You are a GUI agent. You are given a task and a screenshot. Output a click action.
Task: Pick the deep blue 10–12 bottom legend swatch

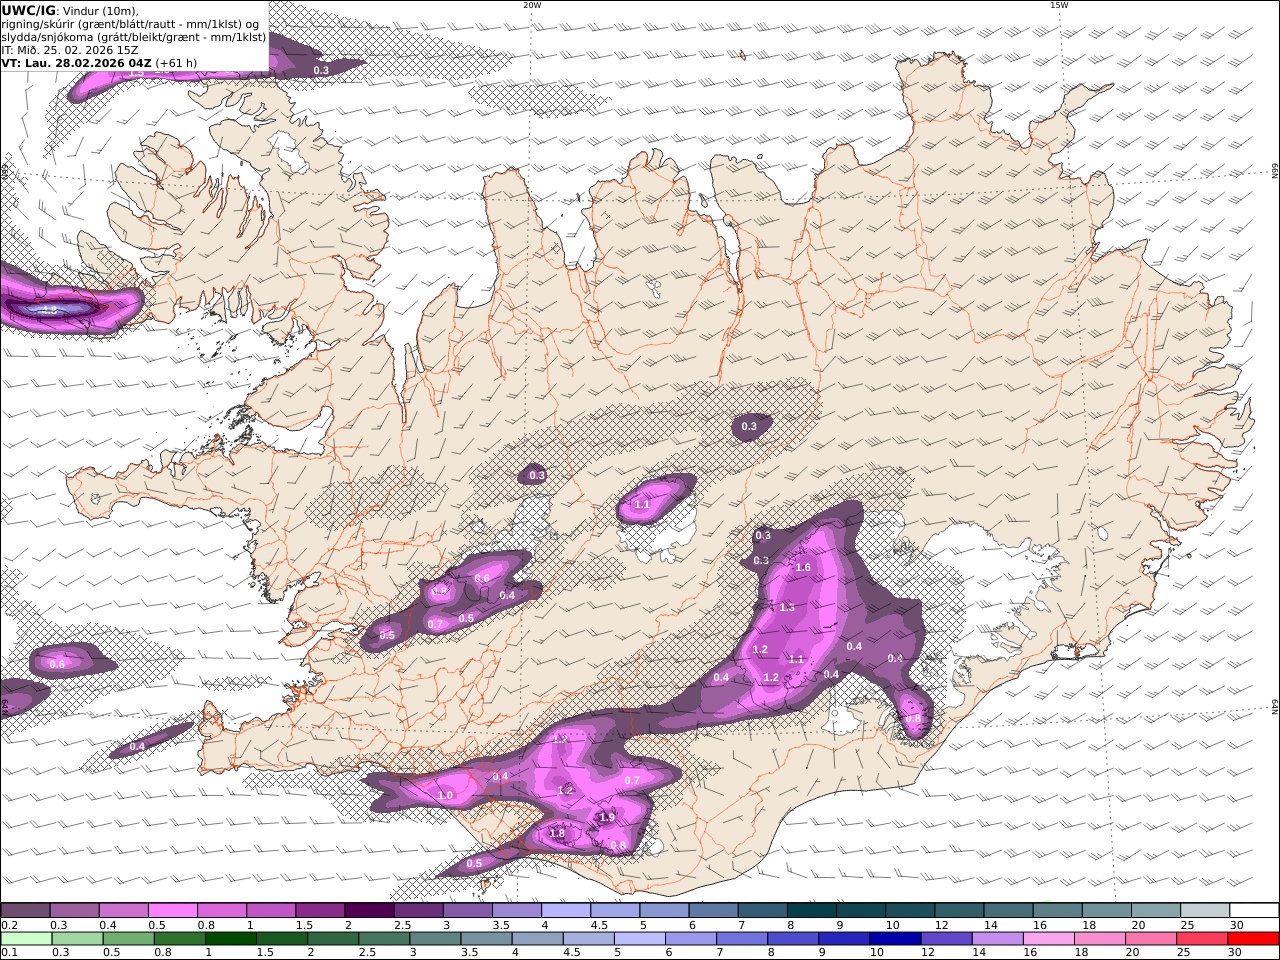point(895,939)
